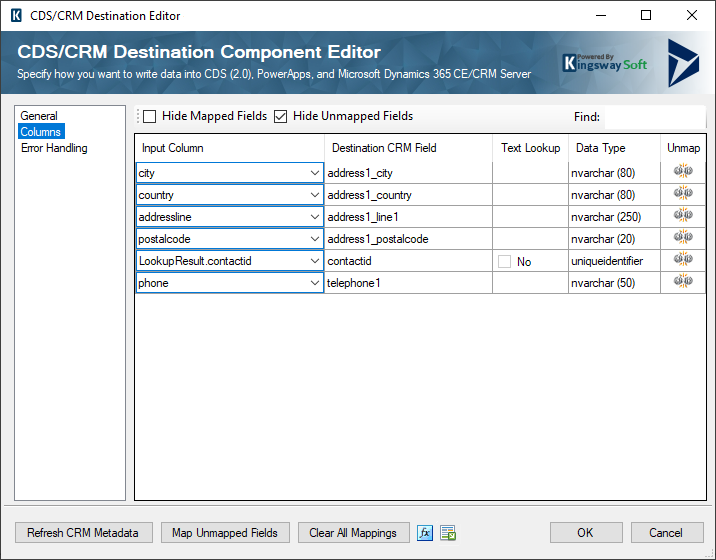
Task: Unmap the contactid field
Action: [x=683, y=259]
